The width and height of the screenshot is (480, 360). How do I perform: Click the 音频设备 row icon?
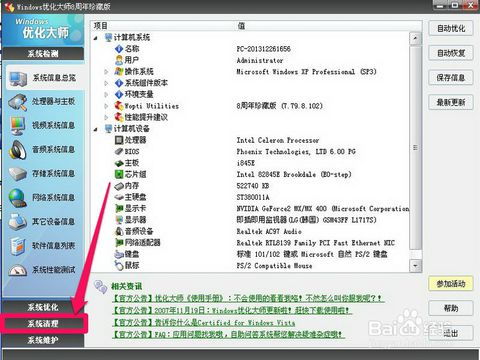click(119, 231)
